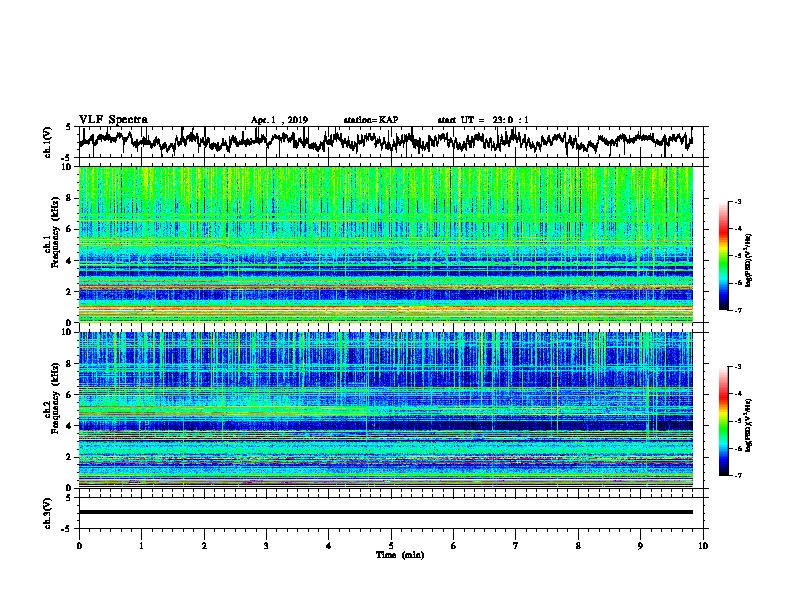Viewport: 792px width, 612px height.
Task: Click the ch.1 frequency spectrogram panel
Action: (386, 244)
